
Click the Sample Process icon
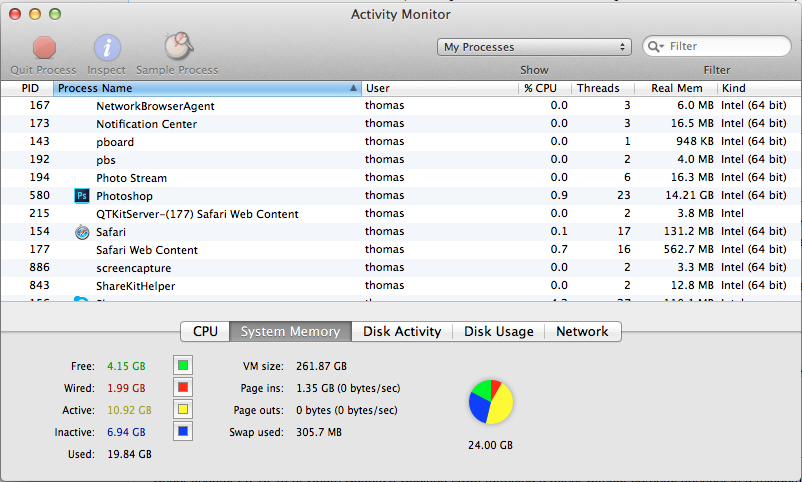coord(178,46)
